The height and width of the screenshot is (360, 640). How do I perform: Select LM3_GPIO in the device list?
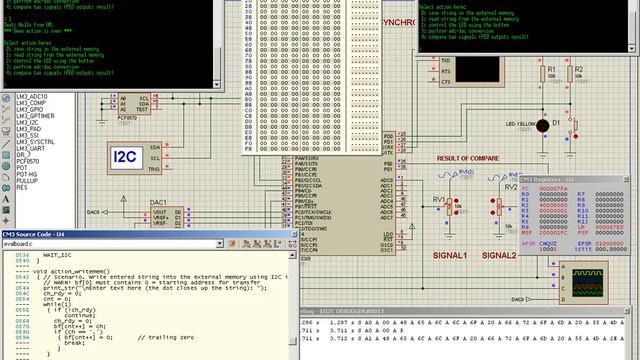30,110
